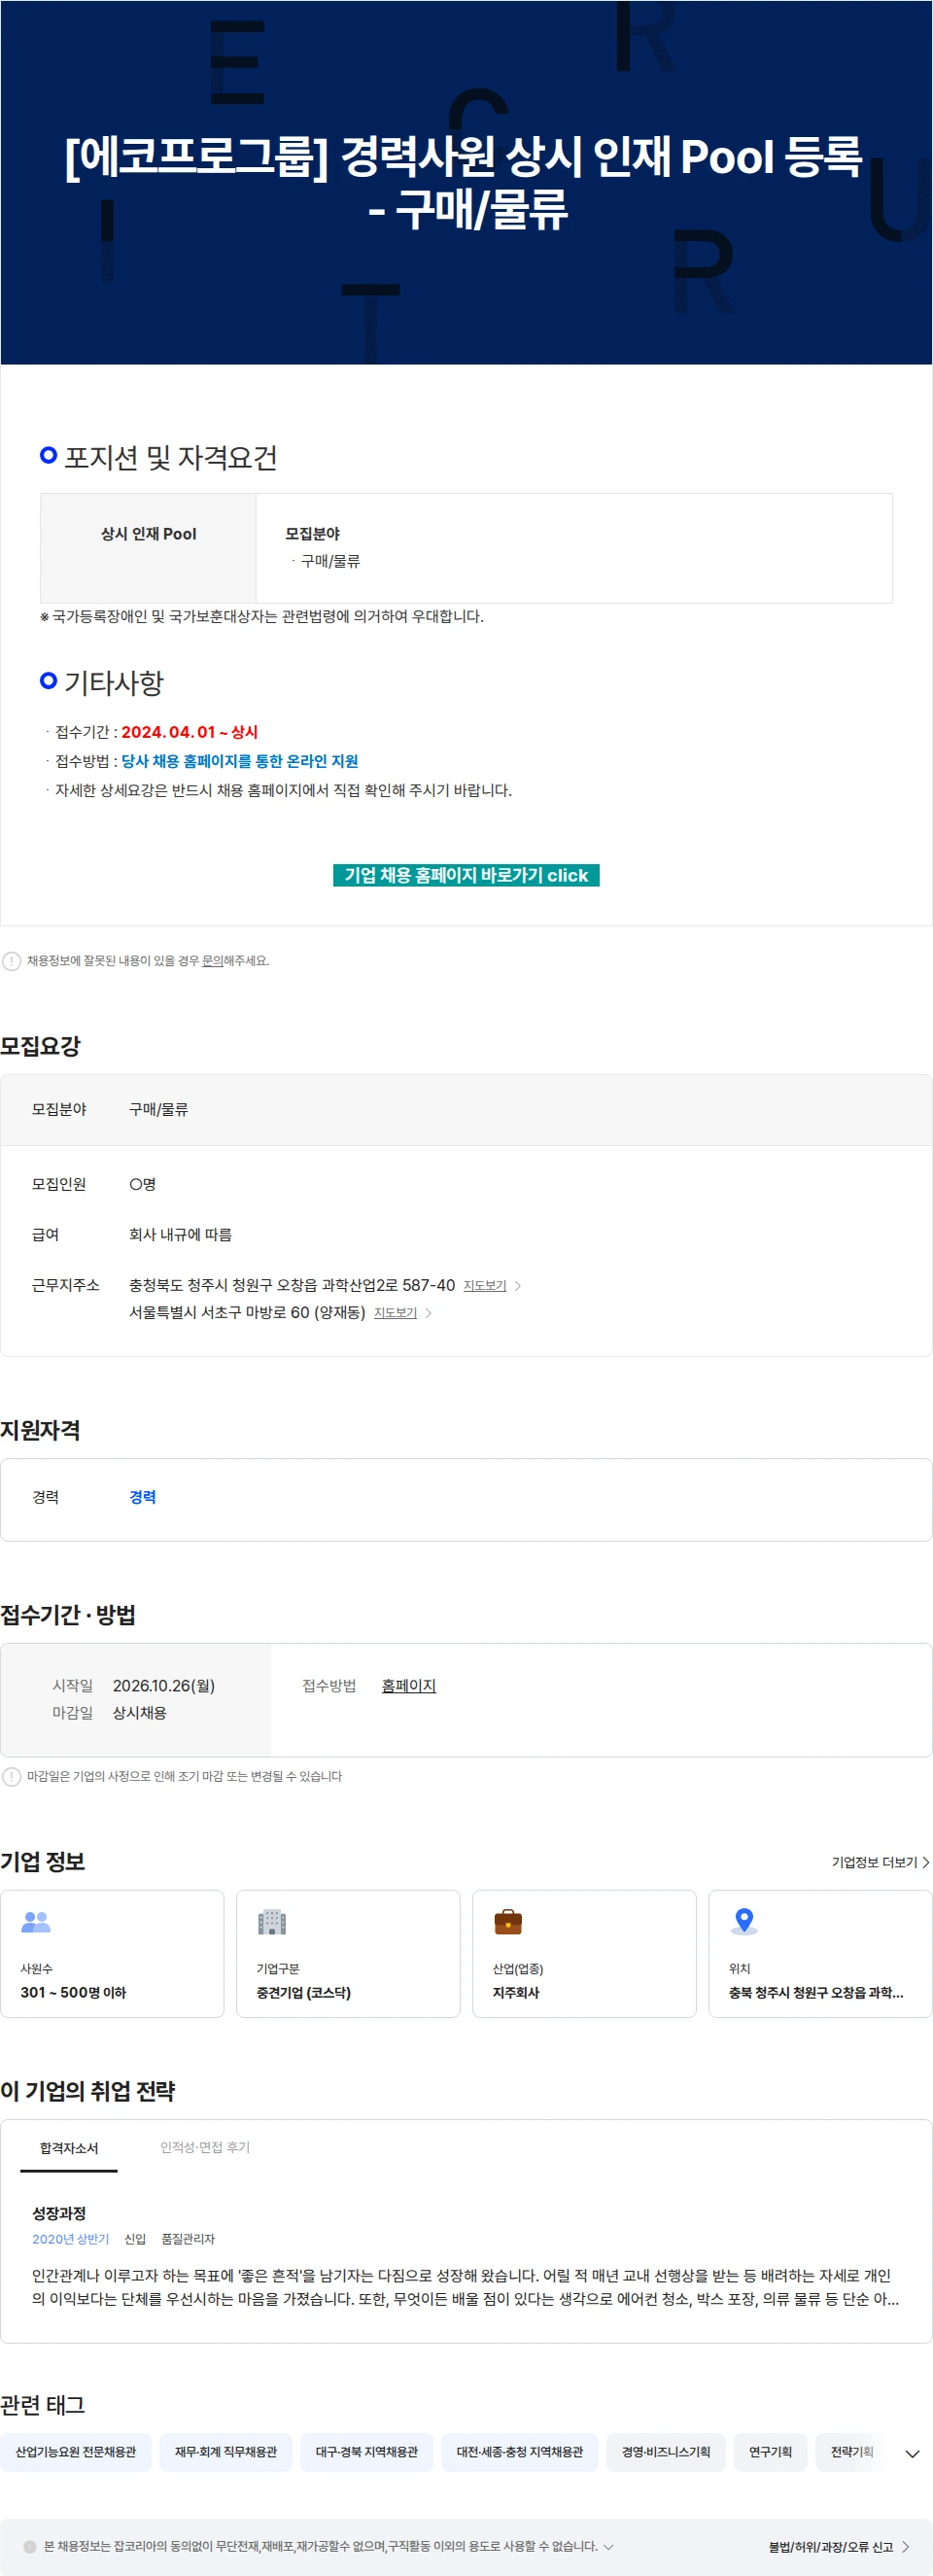The height and width of the screenshot is (2576, 933).
Task: Click the 전략기획 tag
Action: [852, 2452]
